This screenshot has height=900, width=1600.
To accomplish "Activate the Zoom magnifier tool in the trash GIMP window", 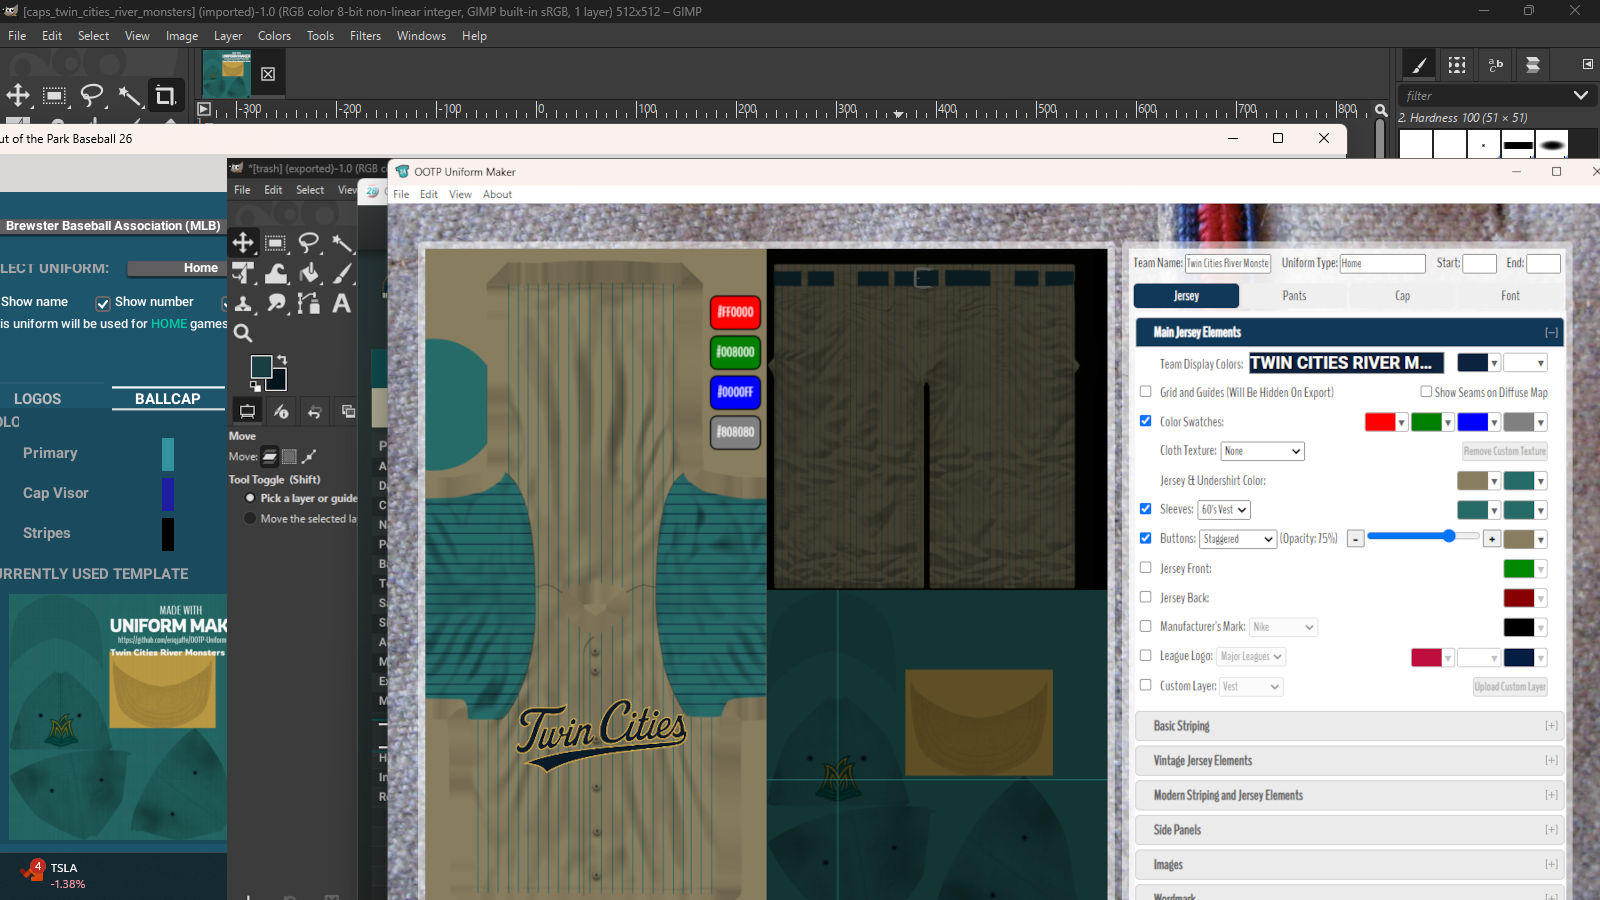I will 243,333.
